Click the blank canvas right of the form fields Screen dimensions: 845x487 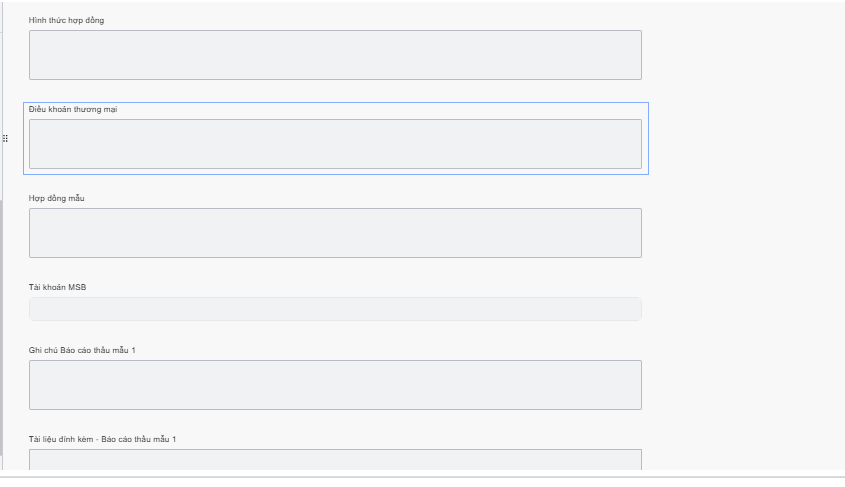coord(745,240)
